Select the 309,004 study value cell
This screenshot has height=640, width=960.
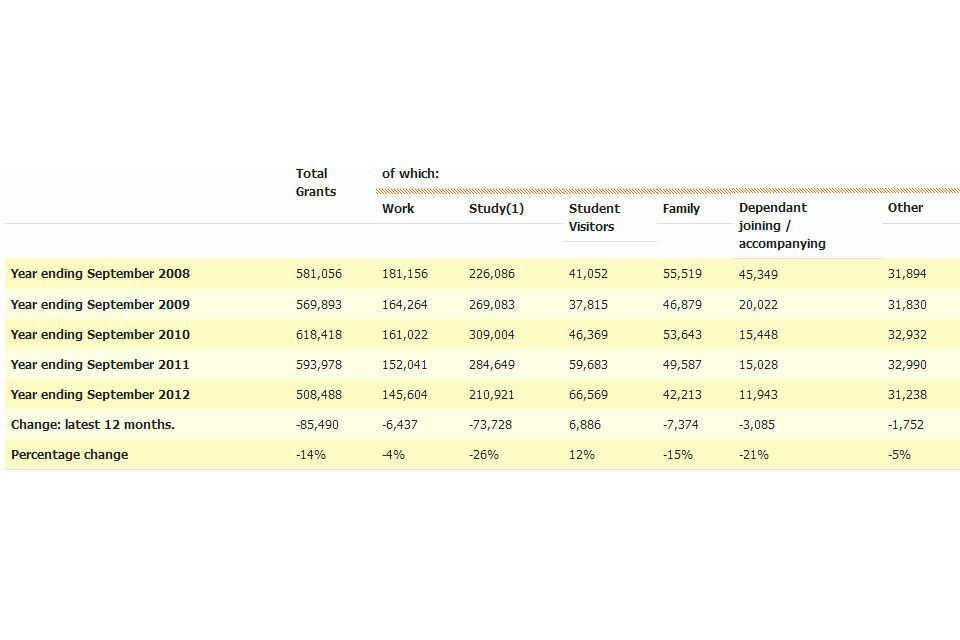(492, 334)
